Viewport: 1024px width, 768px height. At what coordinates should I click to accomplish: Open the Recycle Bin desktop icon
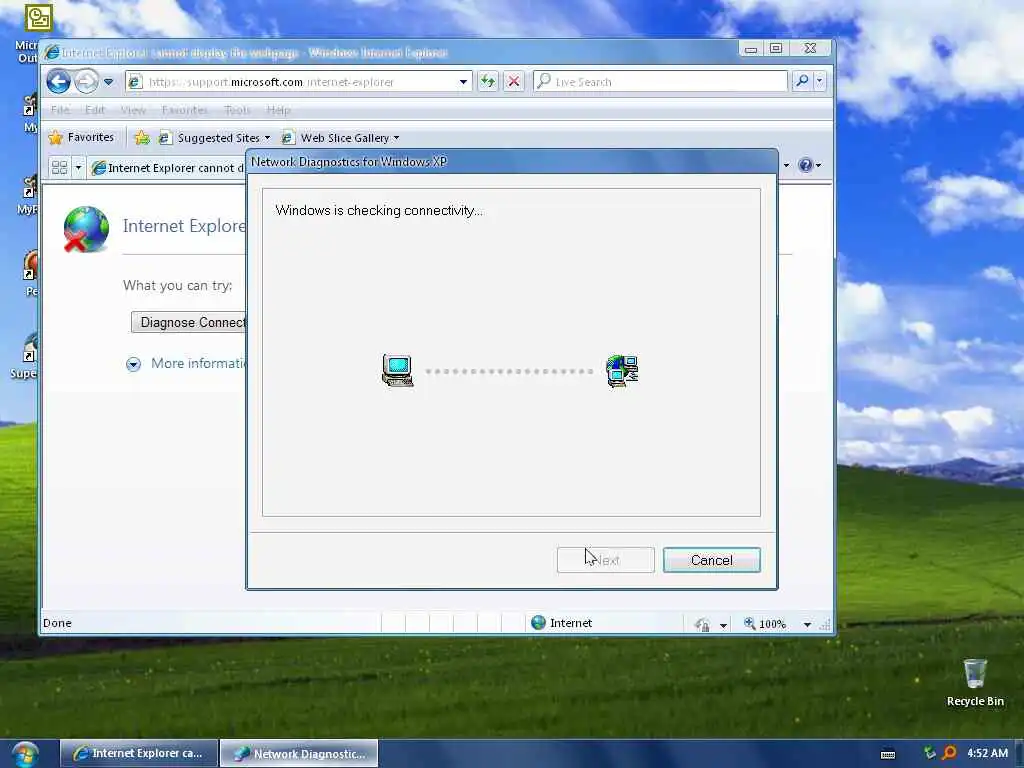coord(975,683)
